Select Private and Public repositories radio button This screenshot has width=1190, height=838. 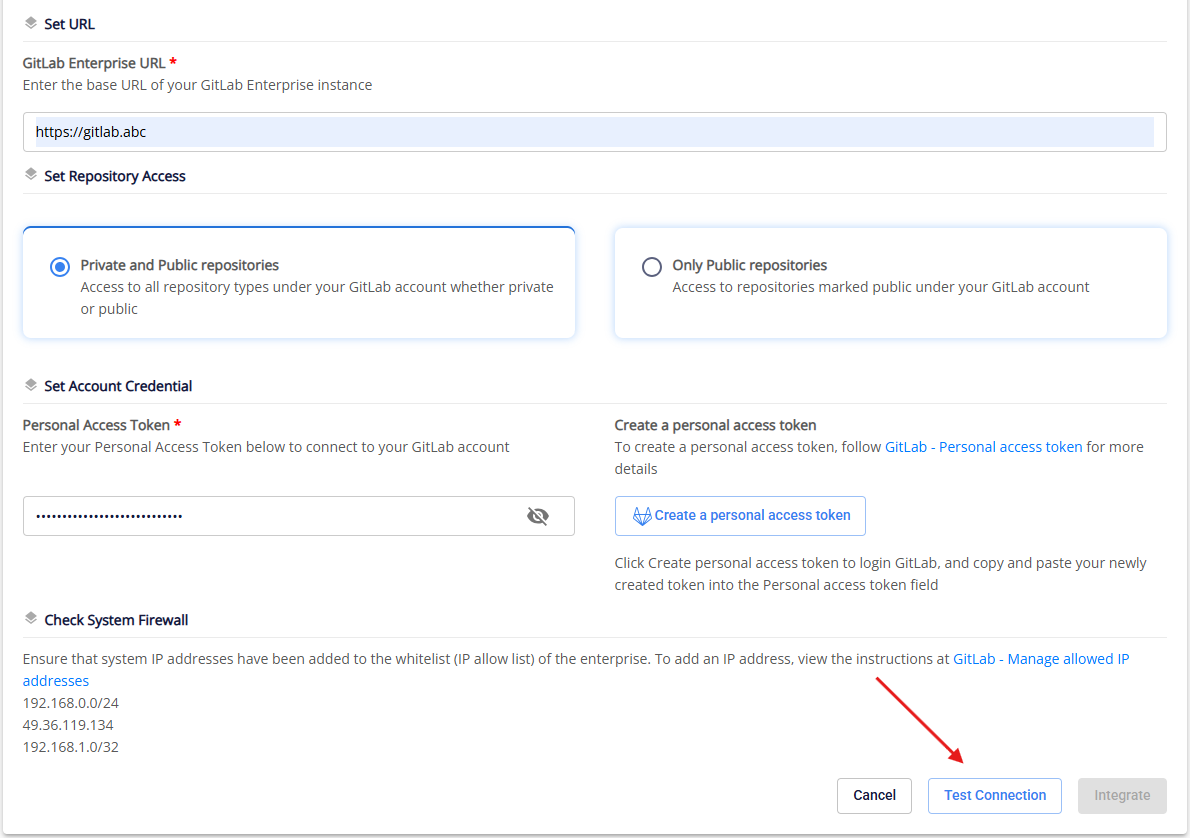click(60, 267)
